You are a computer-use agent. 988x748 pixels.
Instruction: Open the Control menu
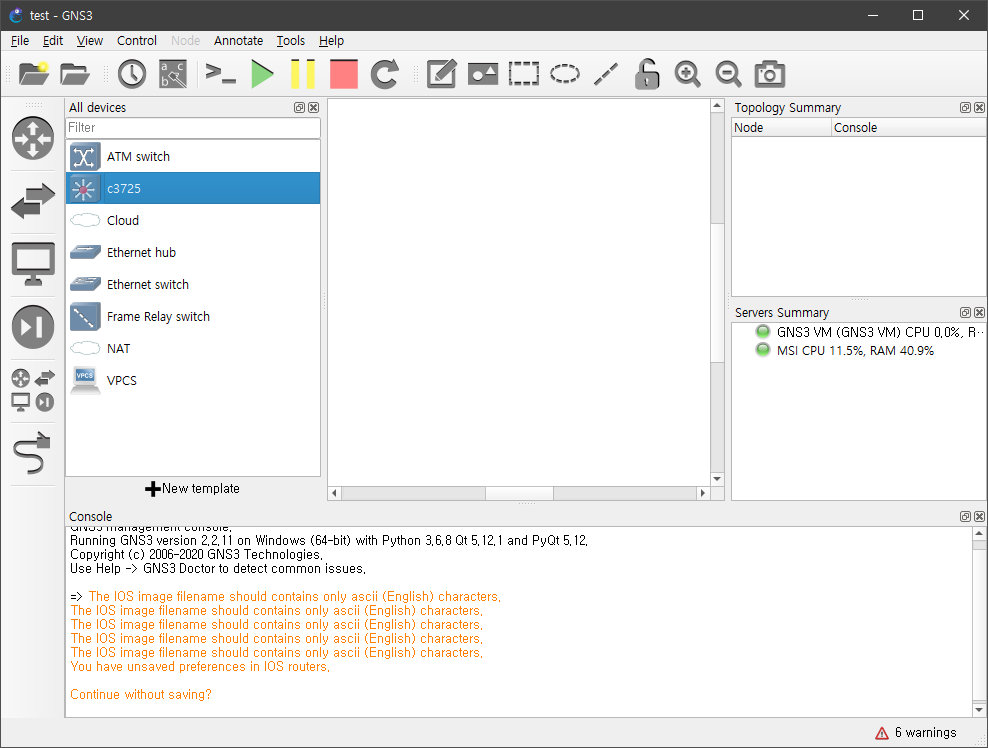coord(137,41)
